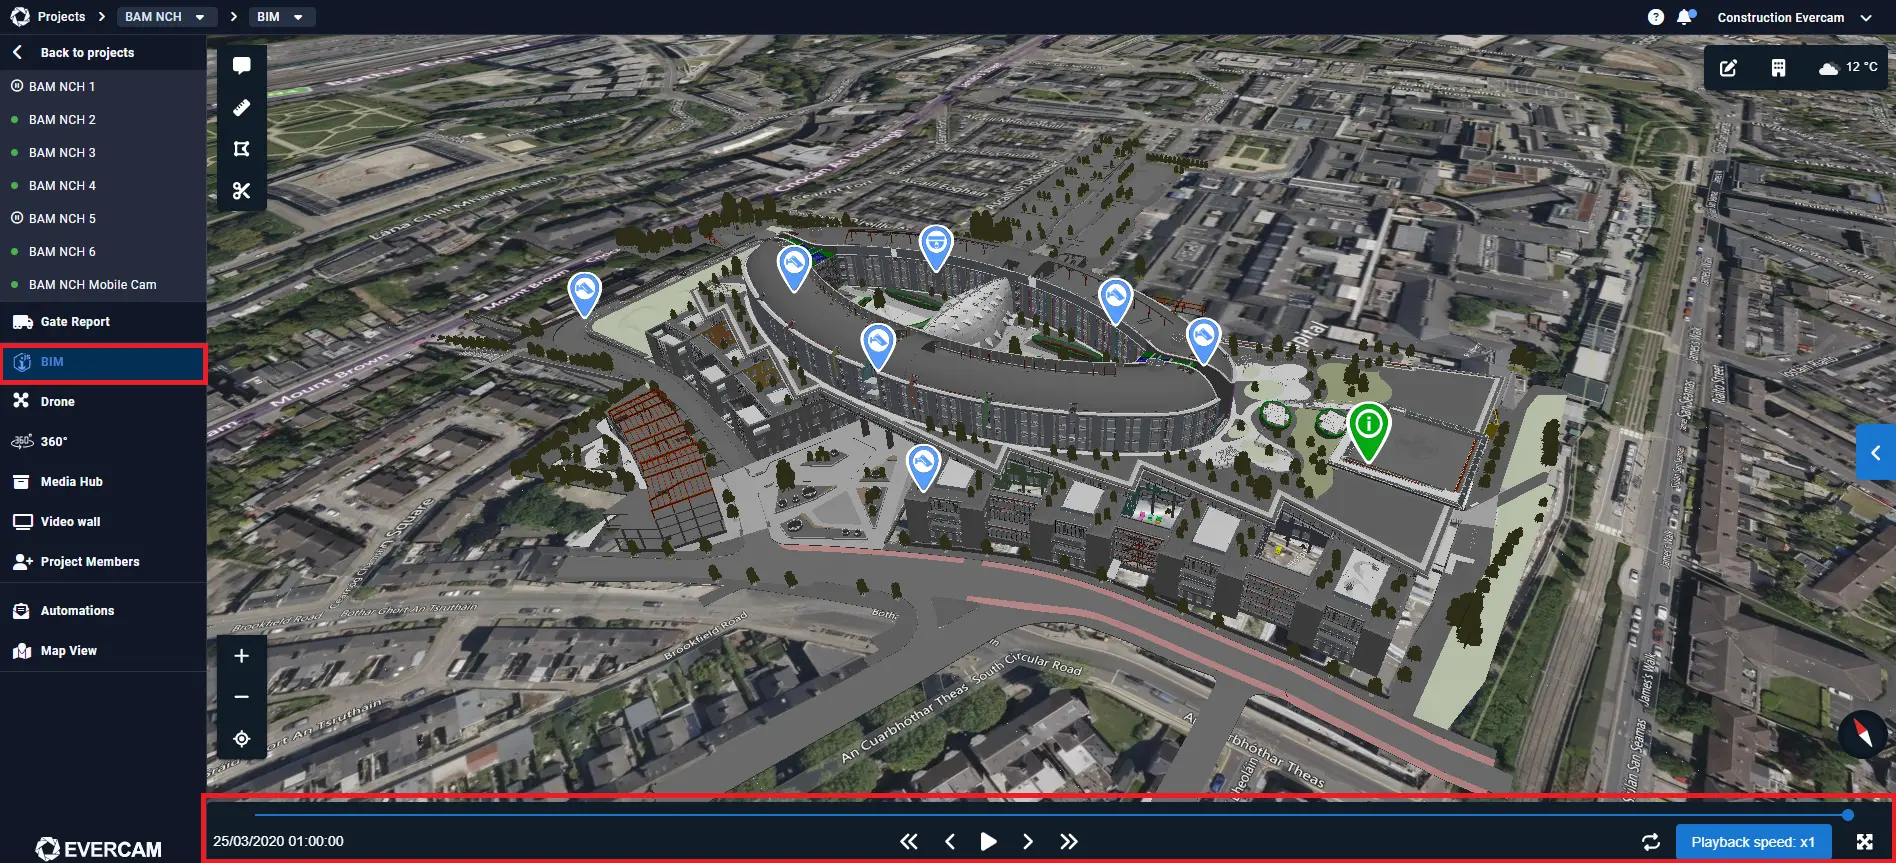Open Map View
1896x863 pixels.
103,651
